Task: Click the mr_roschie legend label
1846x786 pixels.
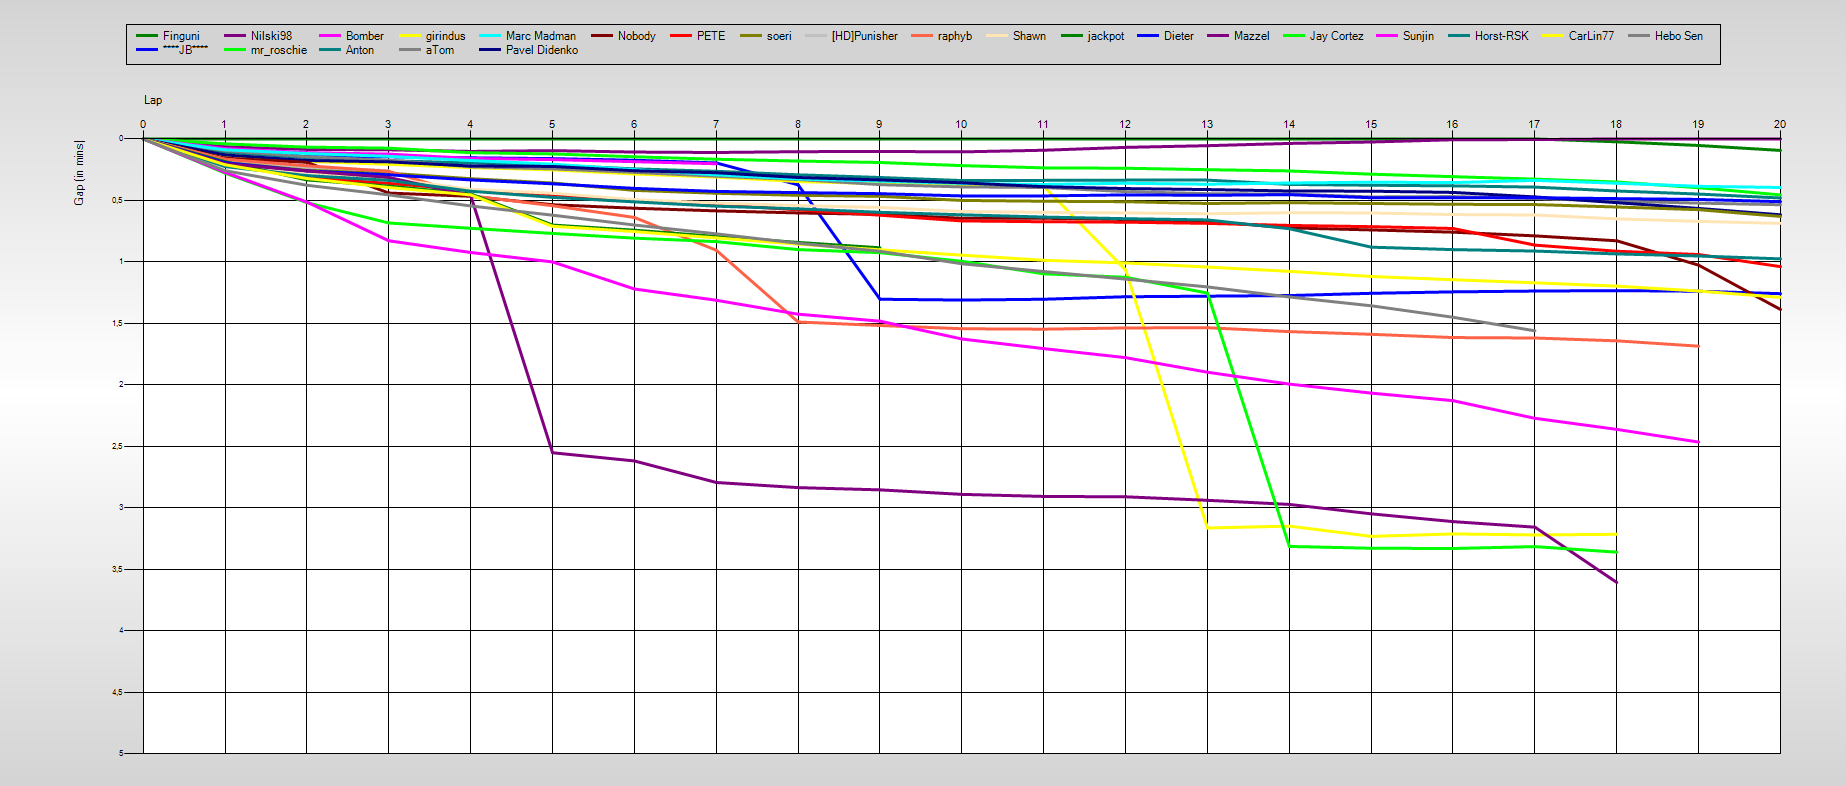Action: (279, 50)
